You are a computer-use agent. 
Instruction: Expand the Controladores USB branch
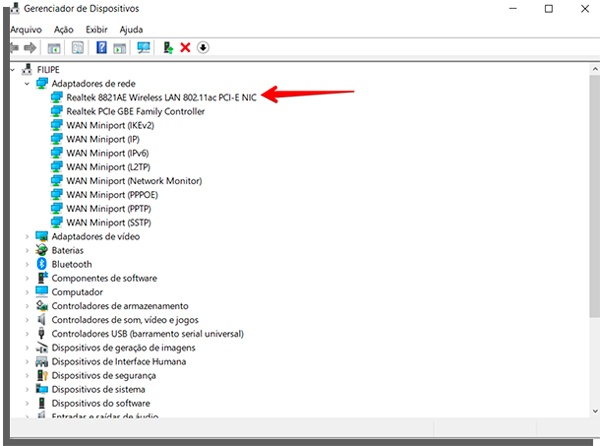(27, 334)
